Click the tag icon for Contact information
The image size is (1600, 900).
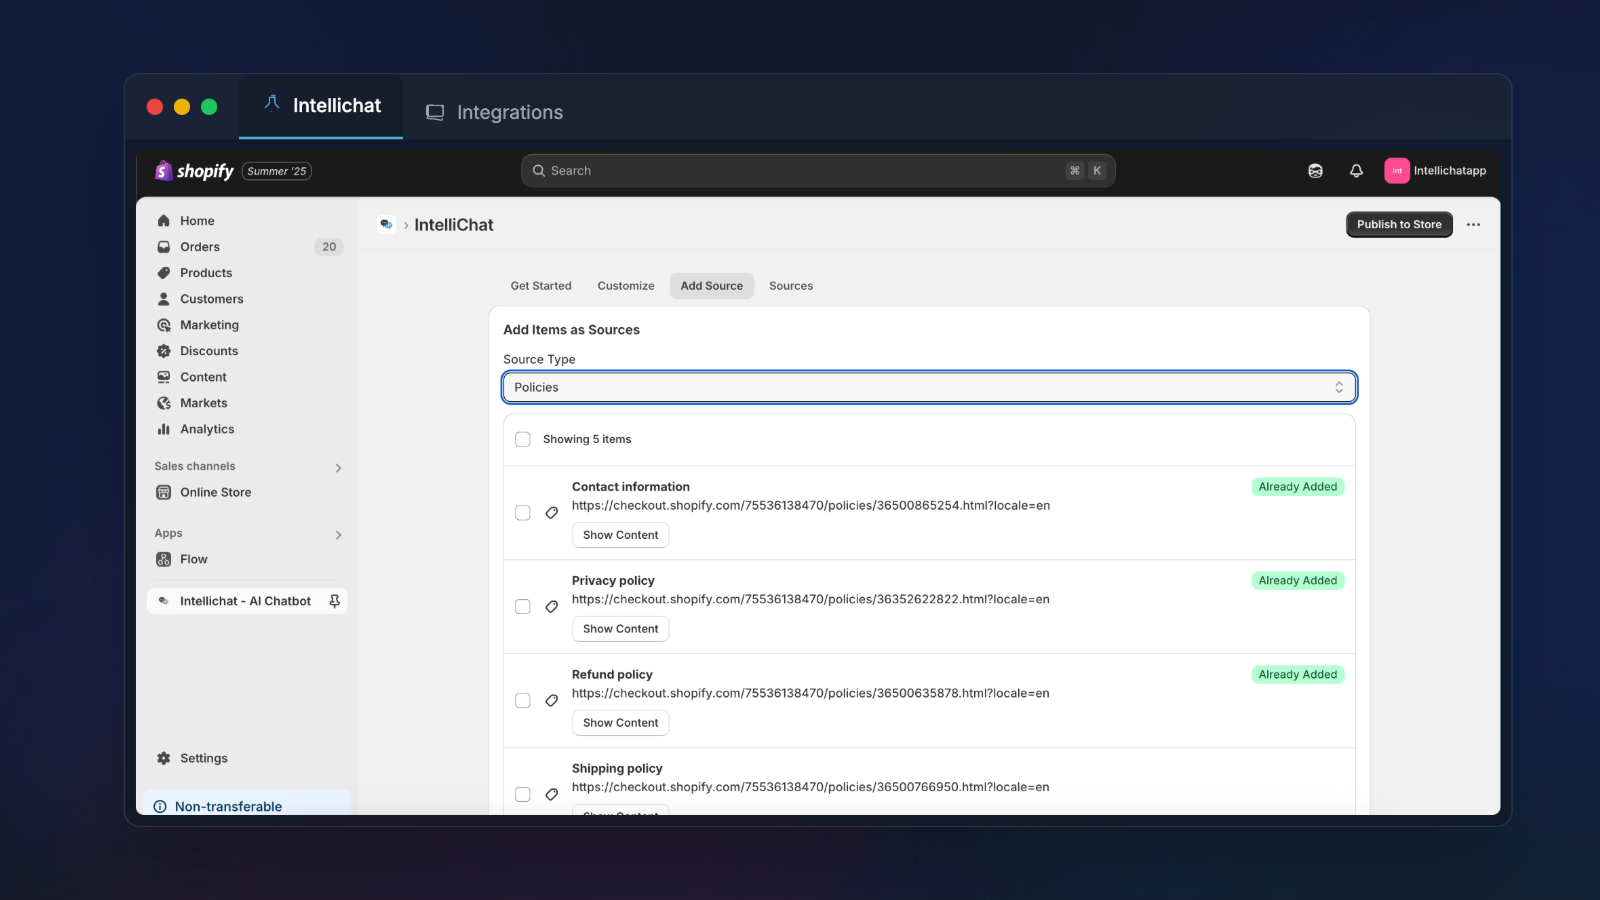tap(551, 513)
